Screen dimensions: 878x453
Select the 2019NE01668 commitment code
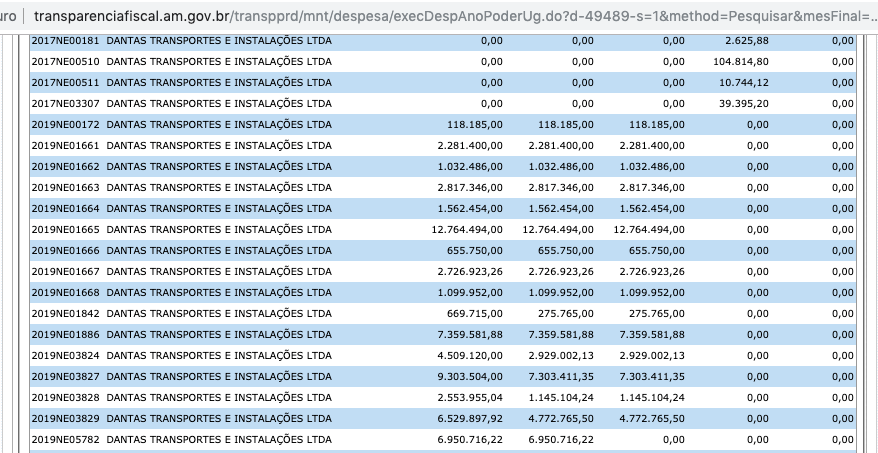65,293
